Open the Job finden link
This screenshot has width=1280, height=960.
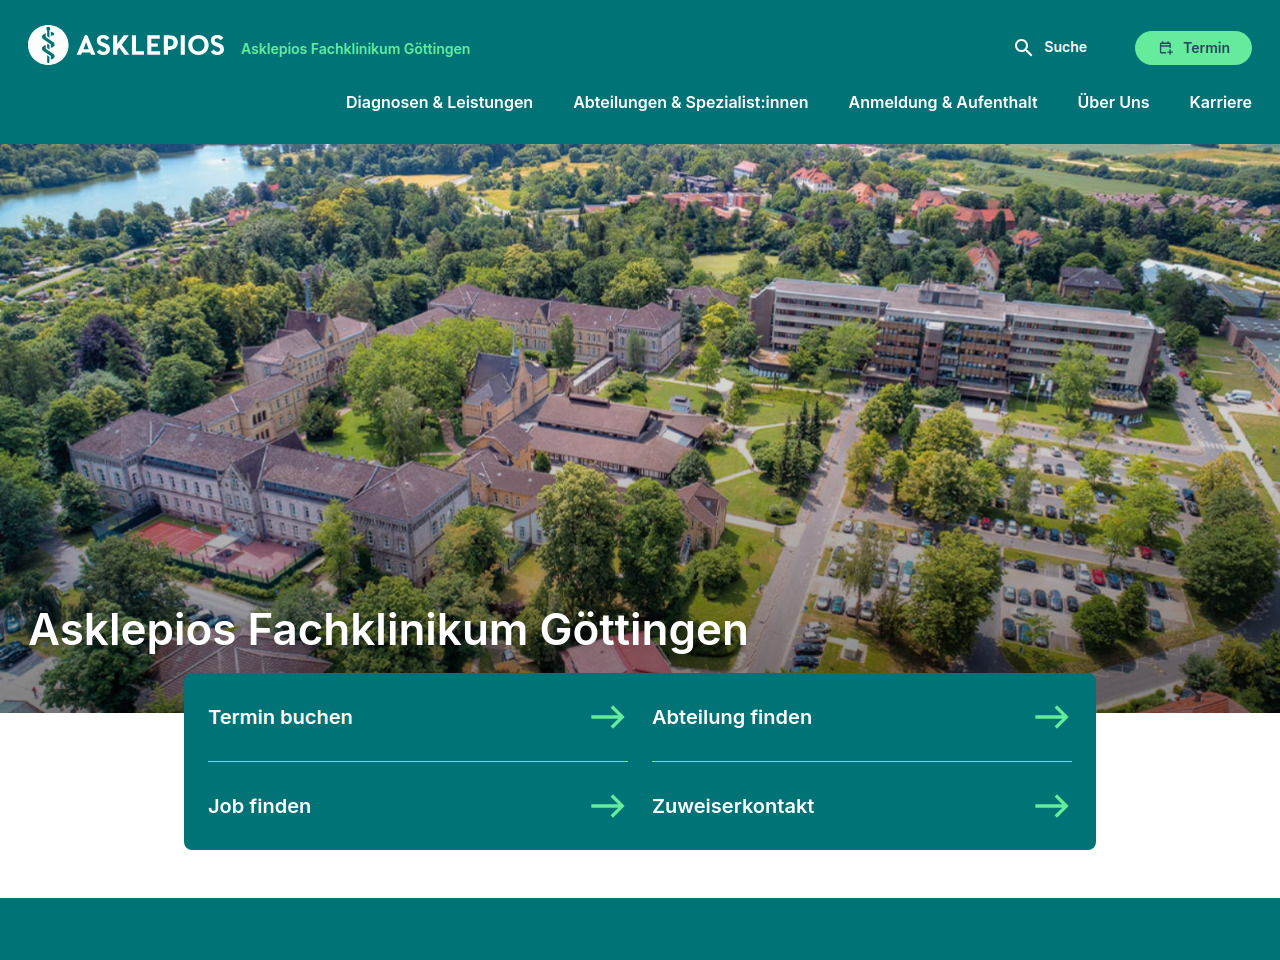259,806
